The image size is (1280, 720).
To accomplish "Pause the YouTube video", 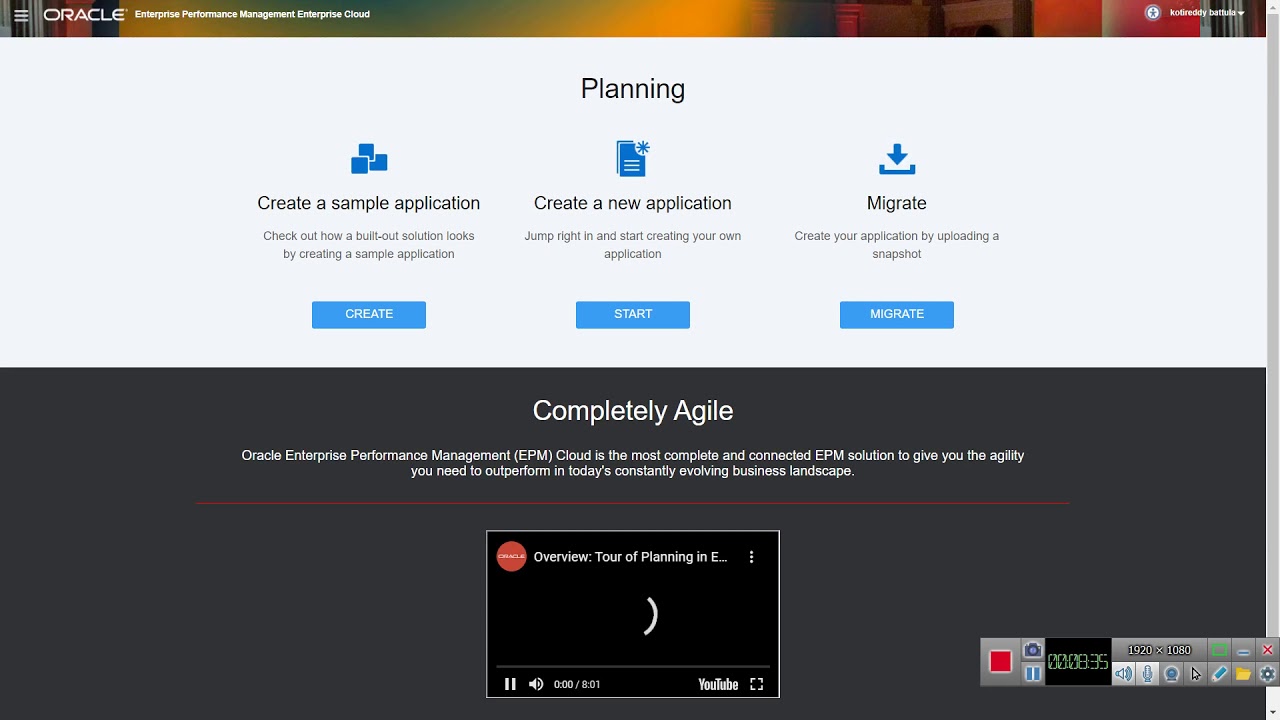I will tap(510, 684).
